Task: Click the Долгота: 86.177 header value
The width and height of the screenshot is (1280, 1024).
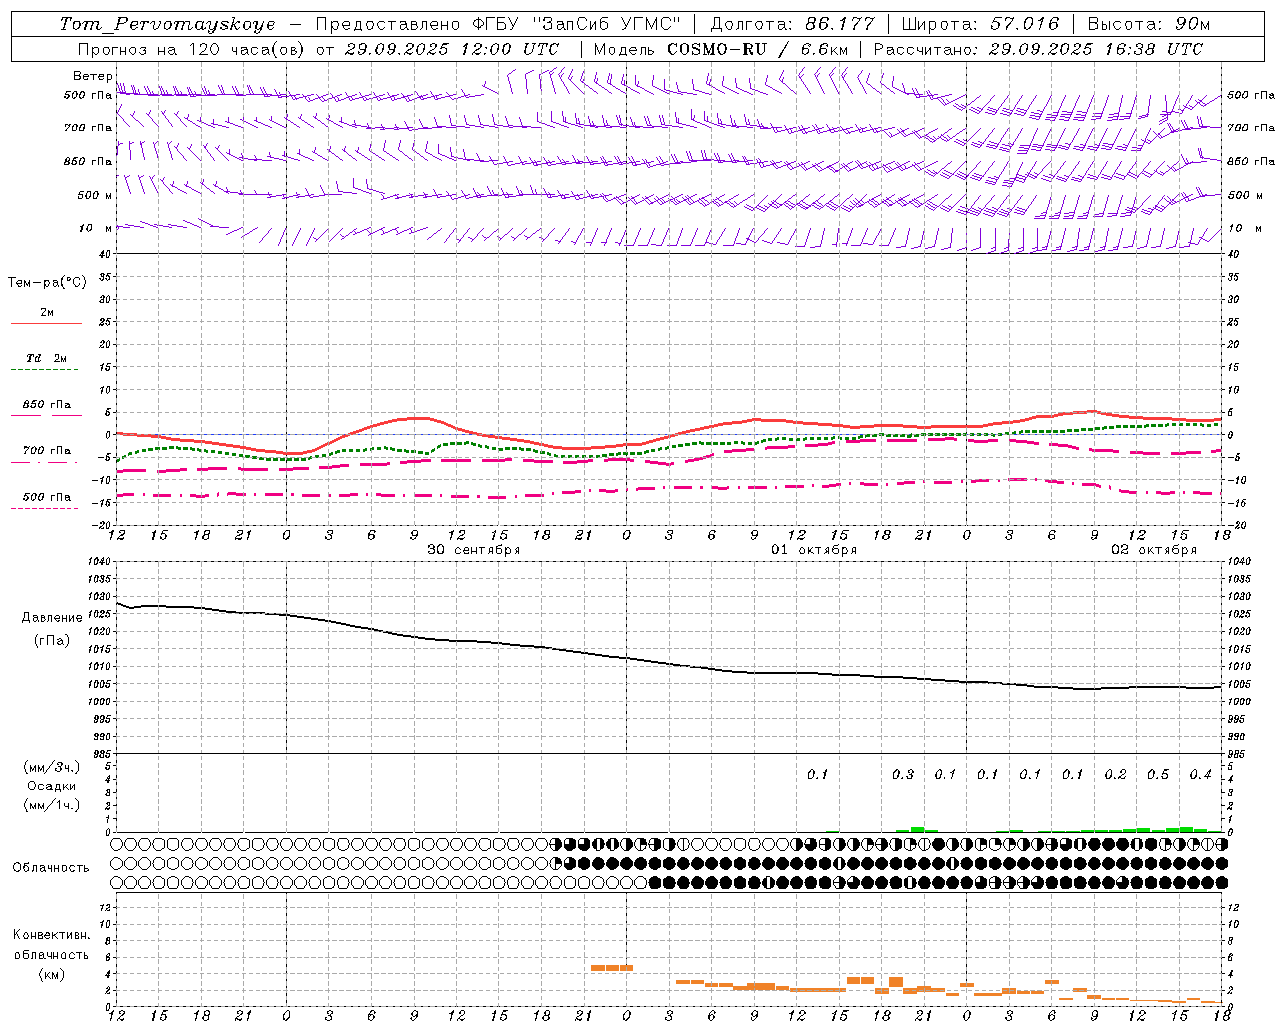Action: 792,24
